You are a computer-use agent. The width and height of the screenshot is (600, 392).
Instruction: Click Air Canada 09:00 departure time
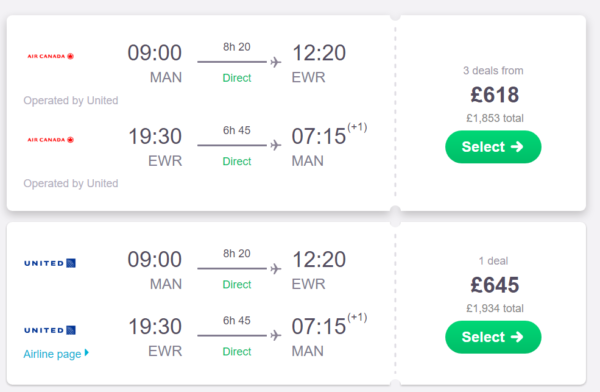(155, 53)
